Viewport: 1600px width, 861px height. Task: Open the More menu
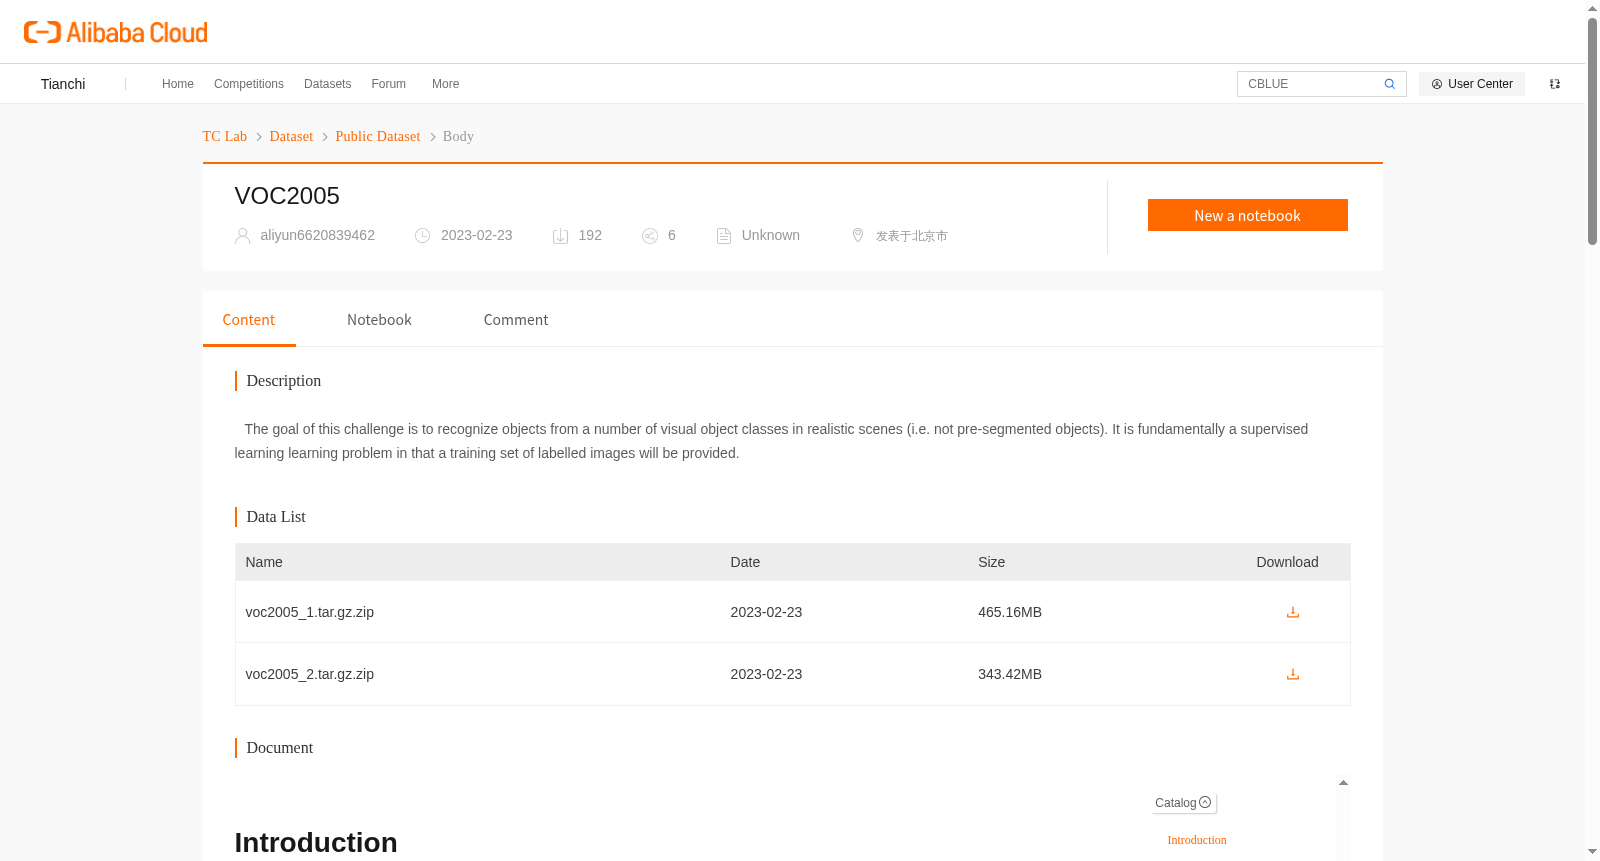coord(446,84)
